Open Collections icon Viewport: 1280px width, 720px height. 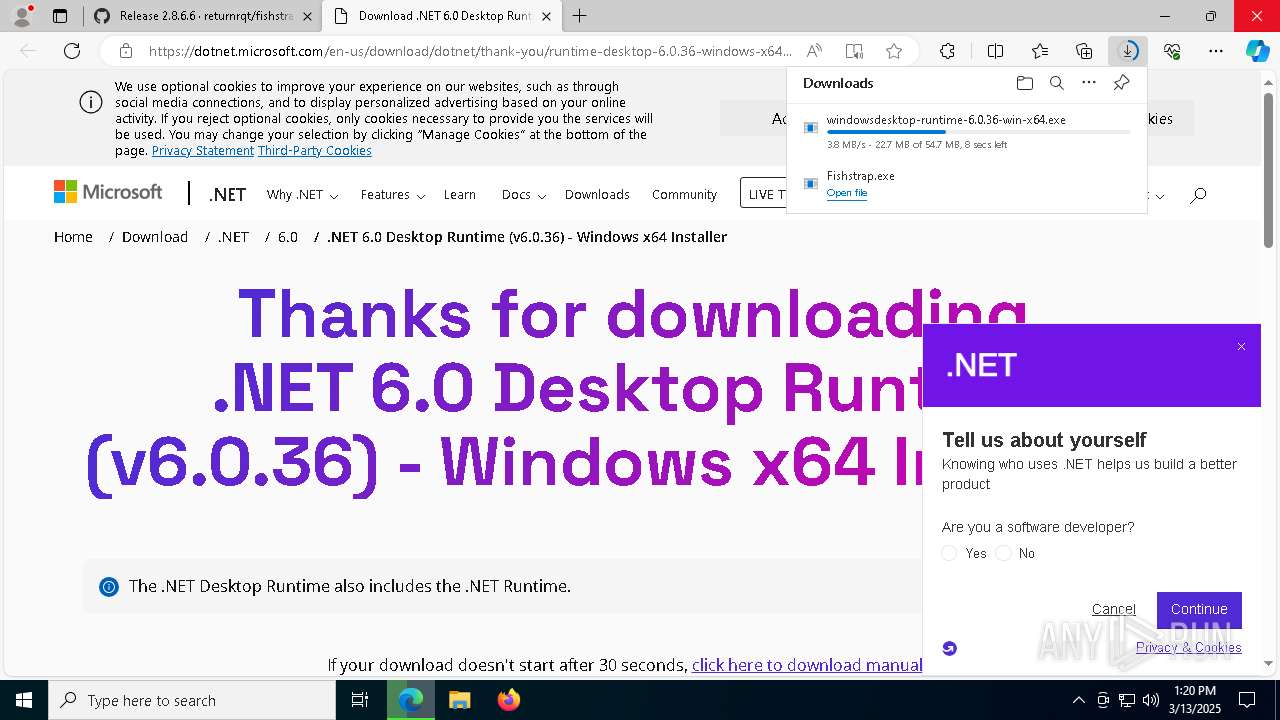coord(1084,51)
